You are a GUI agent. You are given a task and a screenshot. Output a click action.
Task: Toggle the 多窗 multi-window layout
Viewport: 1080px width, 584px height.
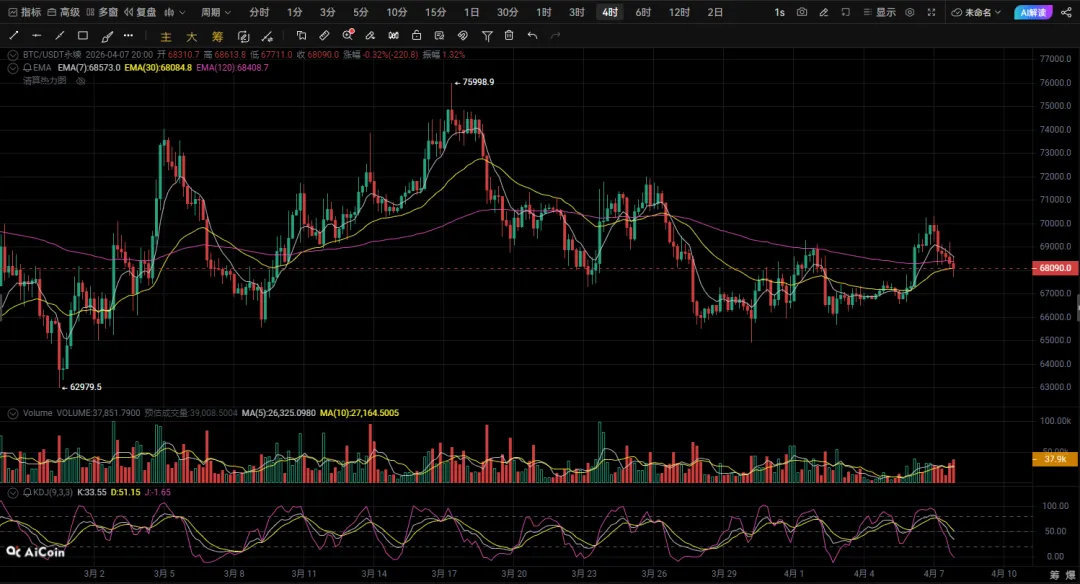(102, 12)
